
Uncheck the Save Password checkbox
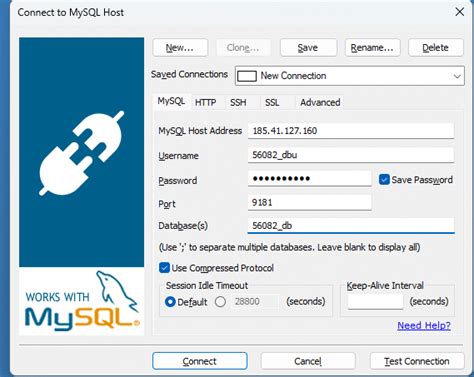384,180
